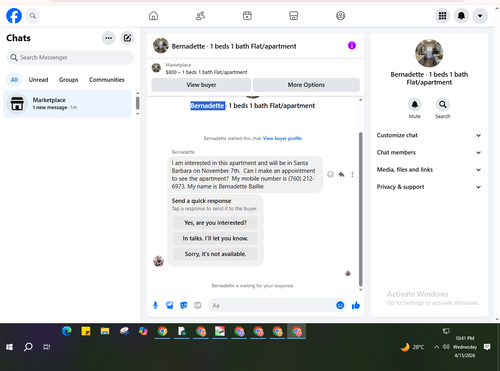Screen dimensions: 500x371
Task: Open the notifications bell in top bar
Action: 461,16
